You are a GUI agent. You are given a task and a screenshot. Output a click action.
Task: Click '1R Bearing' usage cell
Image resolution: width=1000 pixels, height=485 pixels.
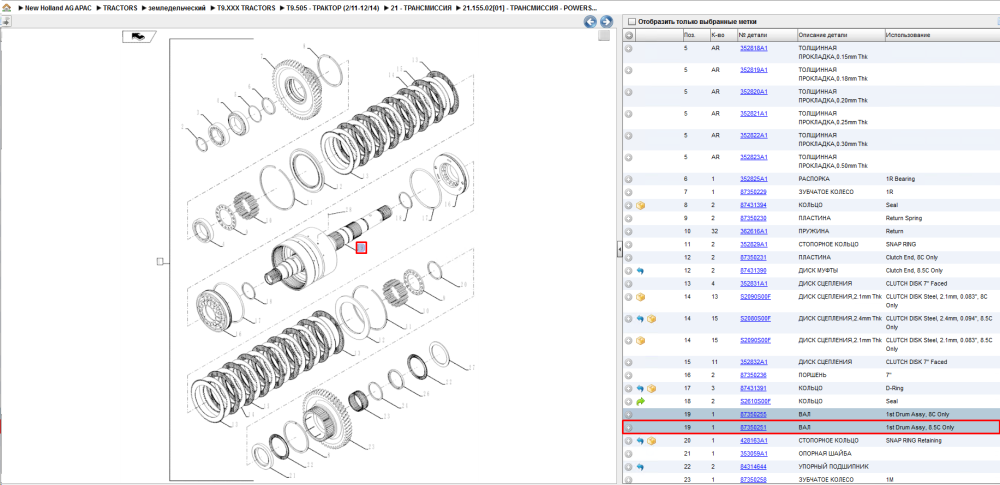coord(900,179)
